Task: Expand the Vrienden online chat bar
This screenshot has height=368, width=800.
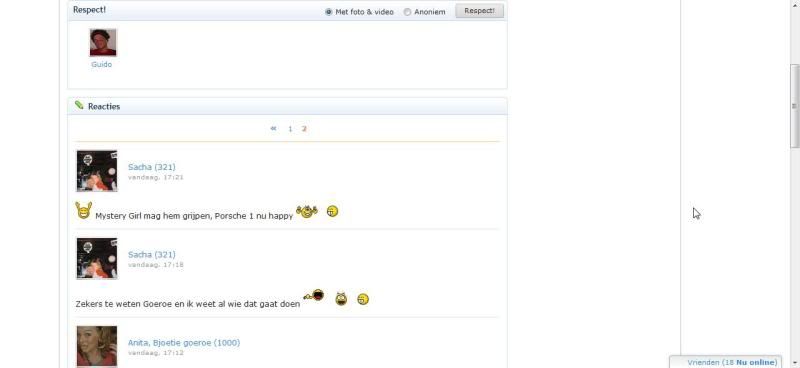Action: (726, 362)
